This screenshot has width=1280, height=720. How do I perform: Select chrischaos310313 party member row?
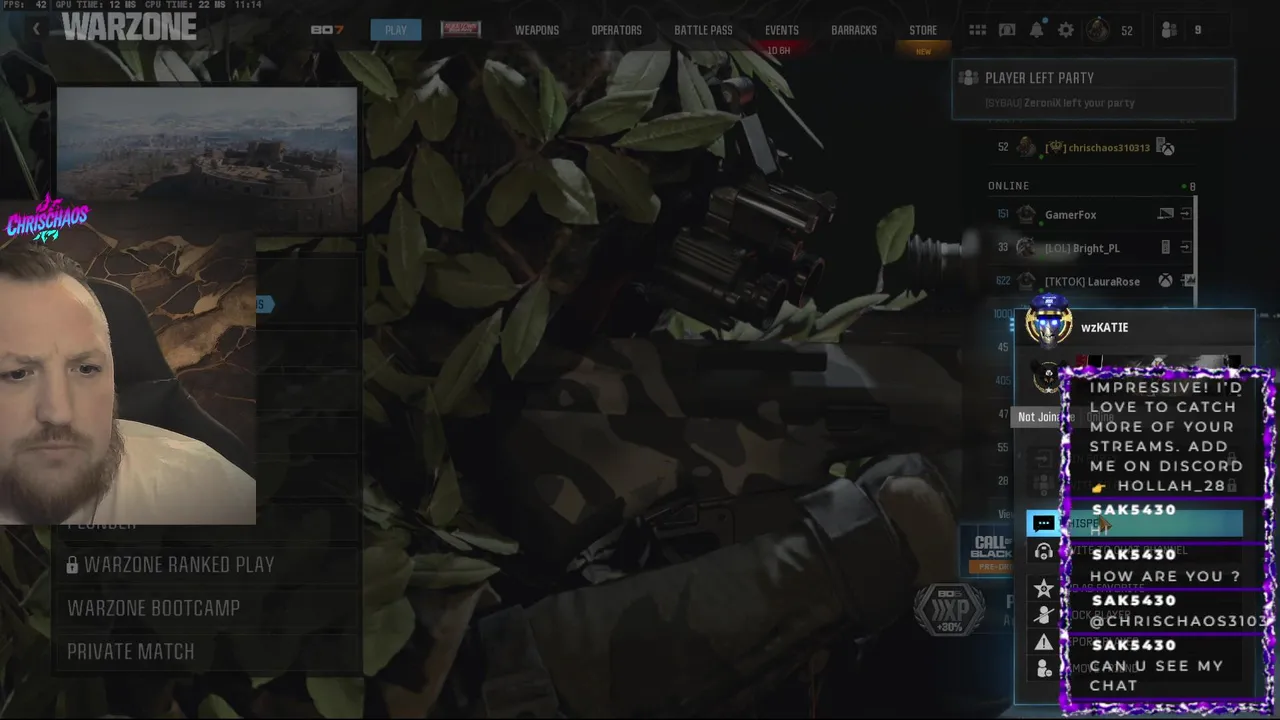click(1093, 147)
